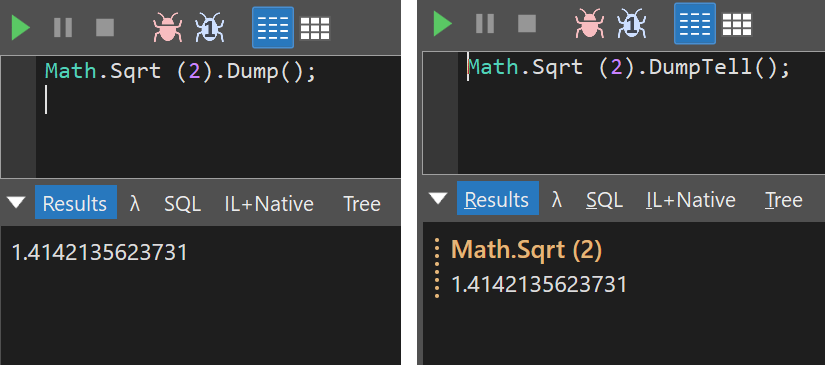Open the lambda tab in right panel

coord(557,200)
